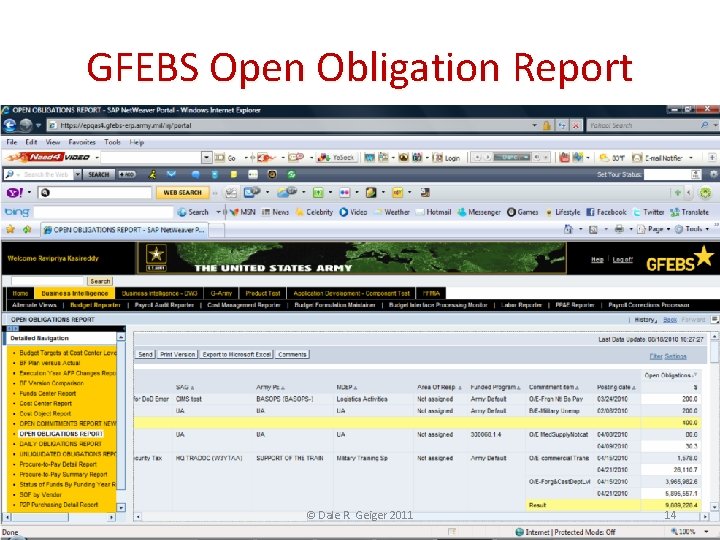Select the Business Intelligence tab
This screenshot has height=540, width=720.
click(x=74, y=293)
